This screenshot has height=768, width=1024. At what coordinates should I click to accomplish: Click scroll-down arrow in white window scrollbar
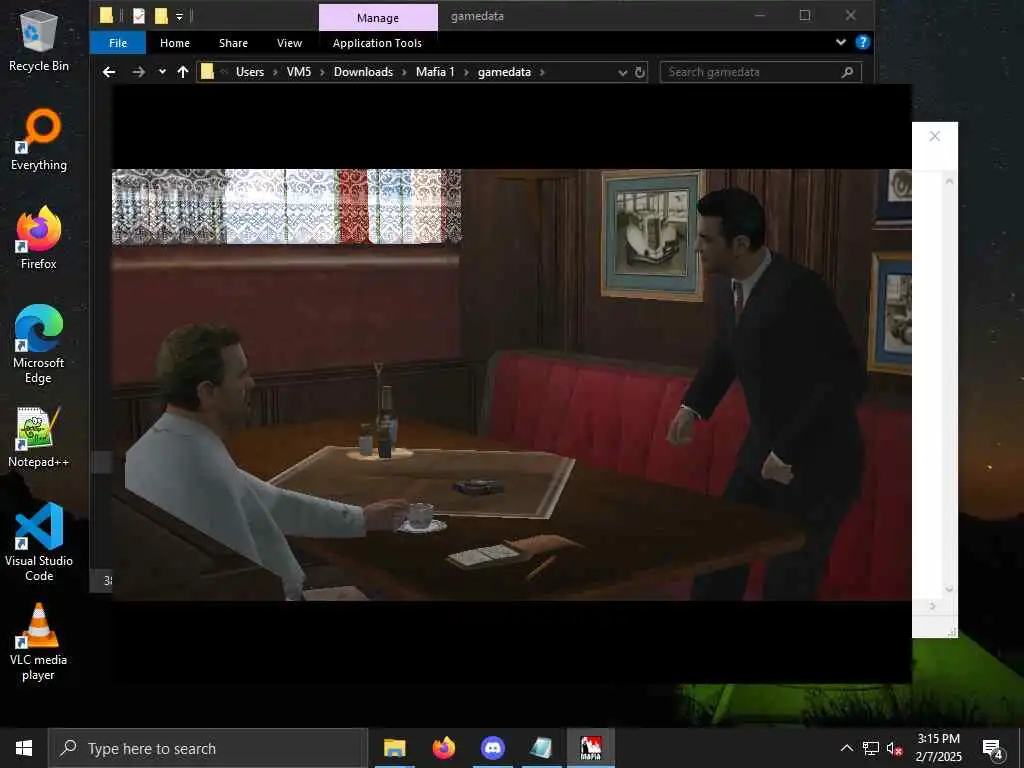(x=949, y=589)
